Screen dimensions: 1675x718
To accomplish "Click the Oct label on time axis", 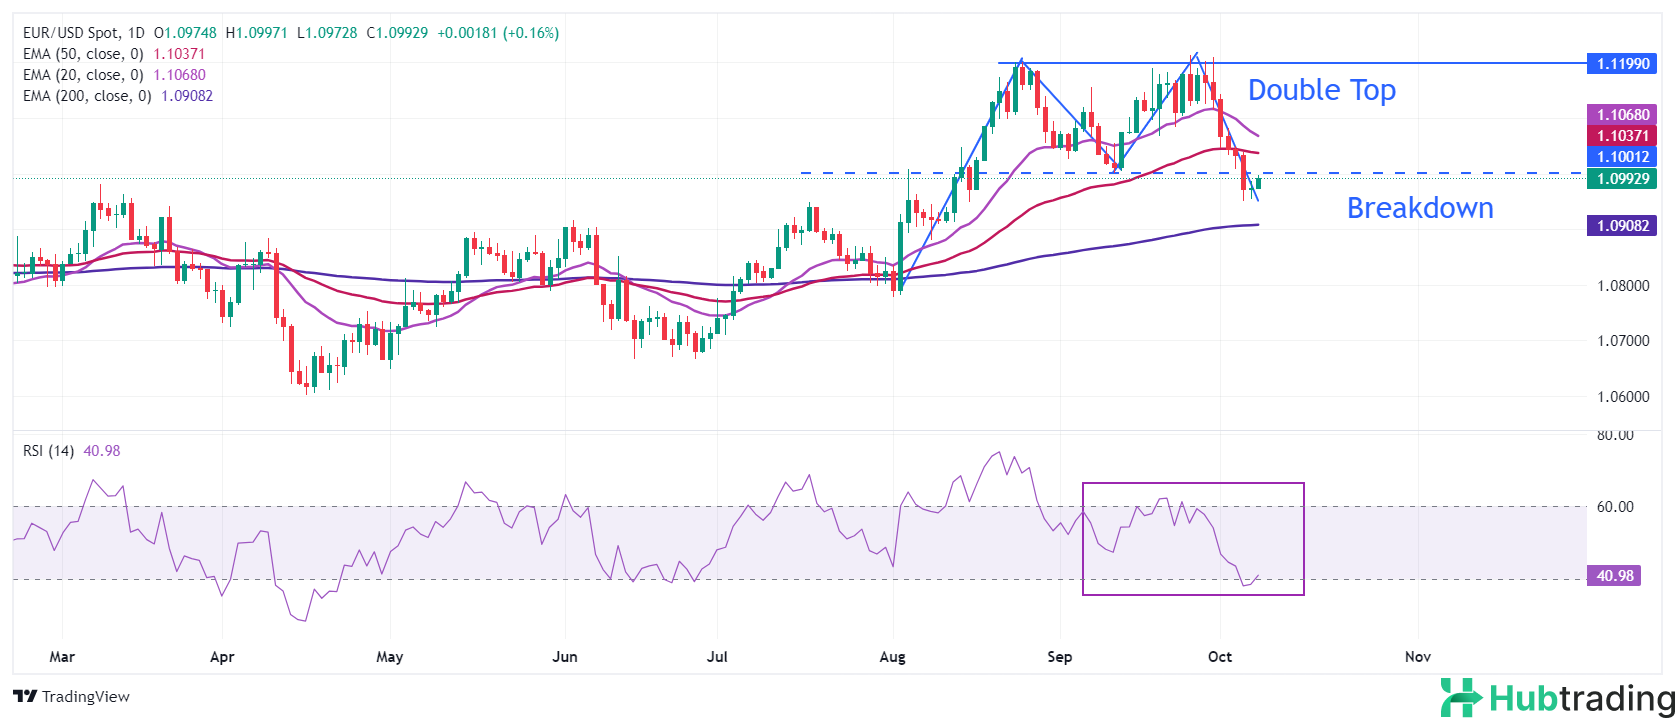I will [1219, 657].
